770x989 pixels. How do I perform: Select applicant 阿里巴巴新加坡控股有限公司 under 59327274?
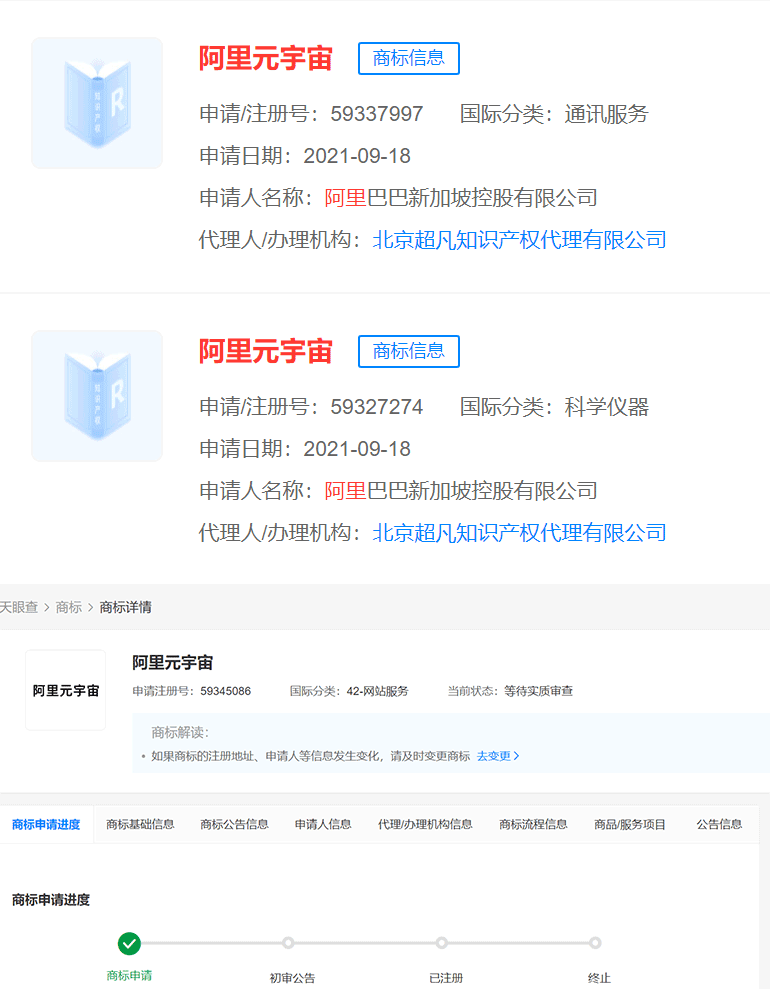(461, 491)
